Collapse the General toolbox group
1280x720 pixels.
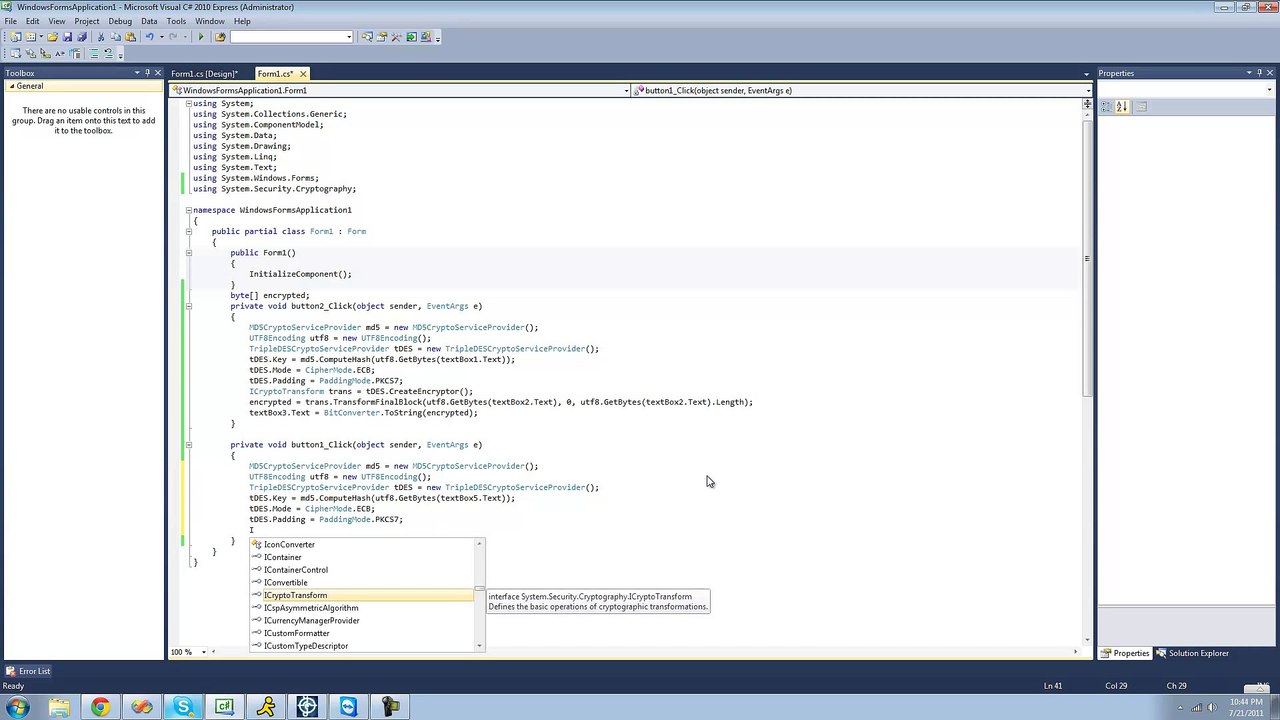[x=11, y=86]
